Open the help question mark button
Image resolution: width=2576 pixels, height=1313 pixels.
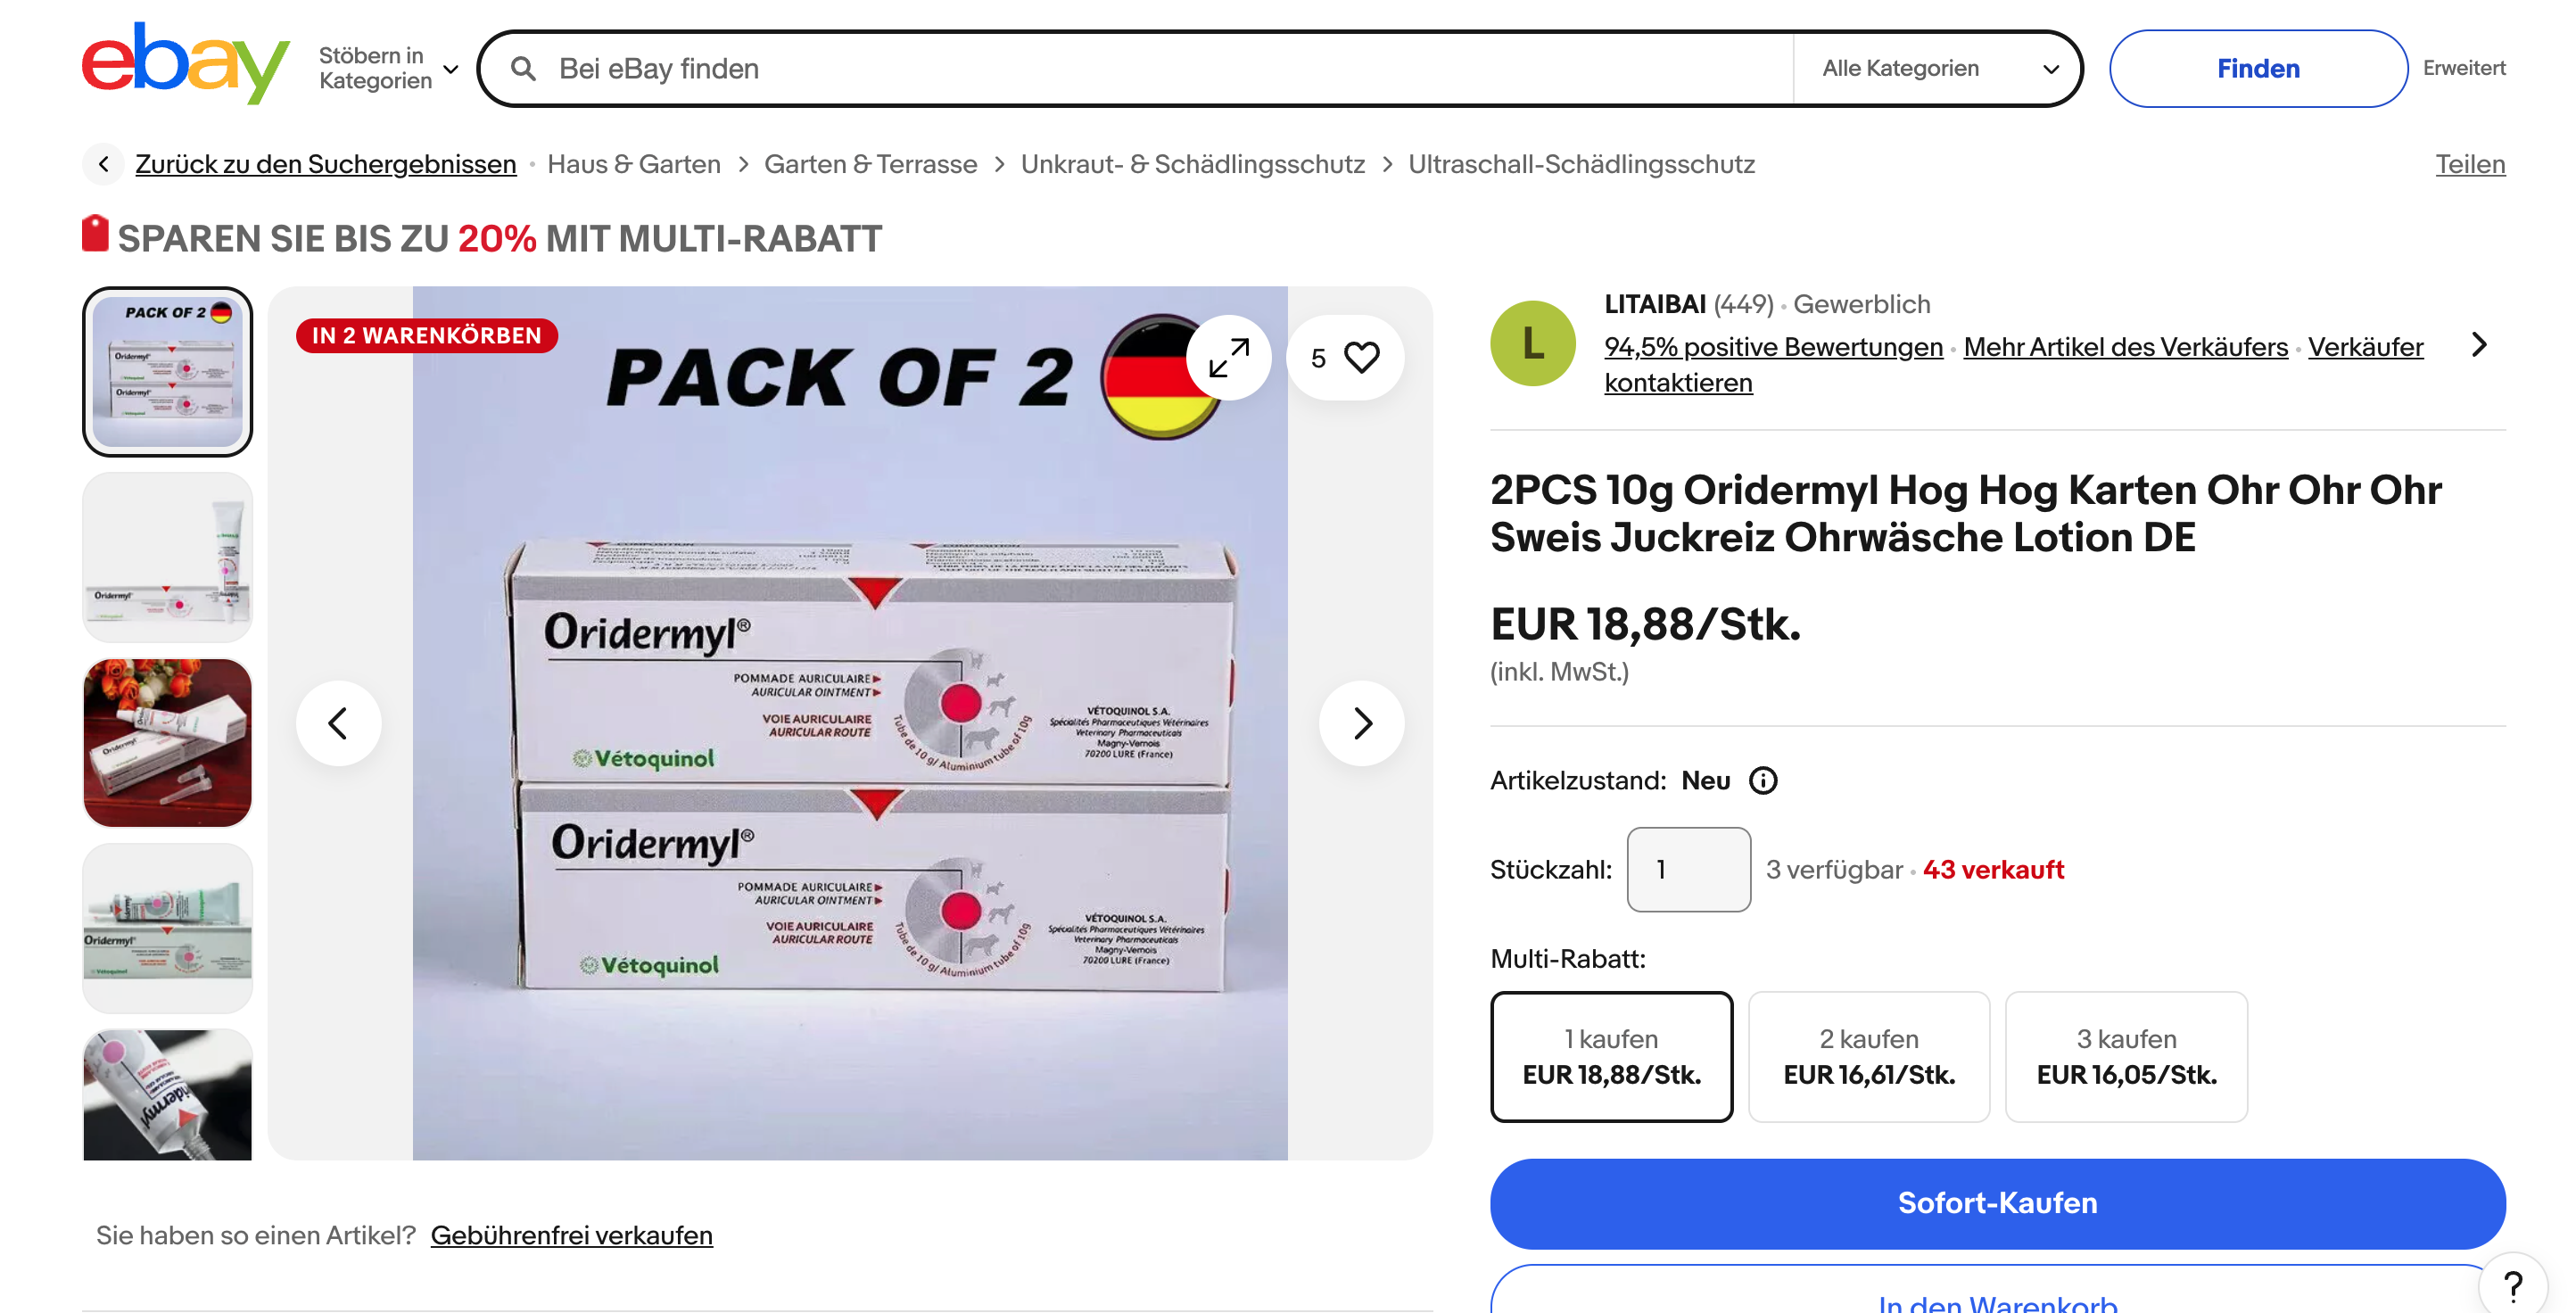point(2512,1284)
